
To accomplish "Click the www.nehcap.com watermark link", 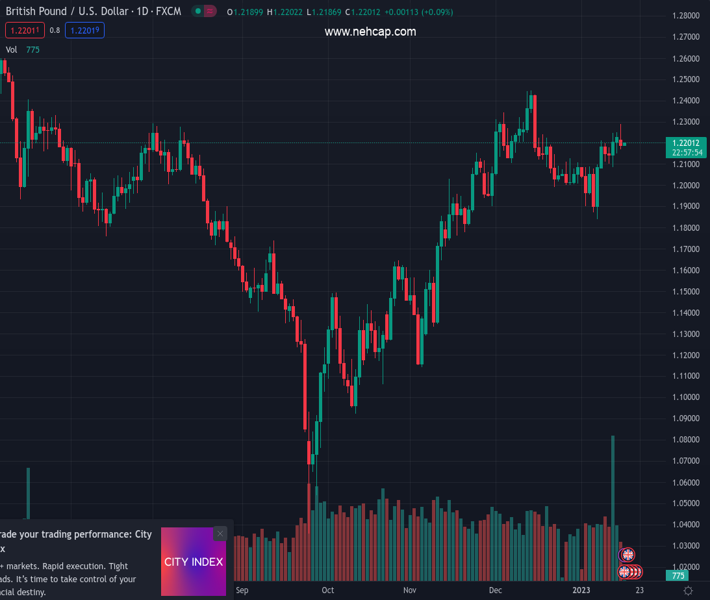I will tap(370, 32).
